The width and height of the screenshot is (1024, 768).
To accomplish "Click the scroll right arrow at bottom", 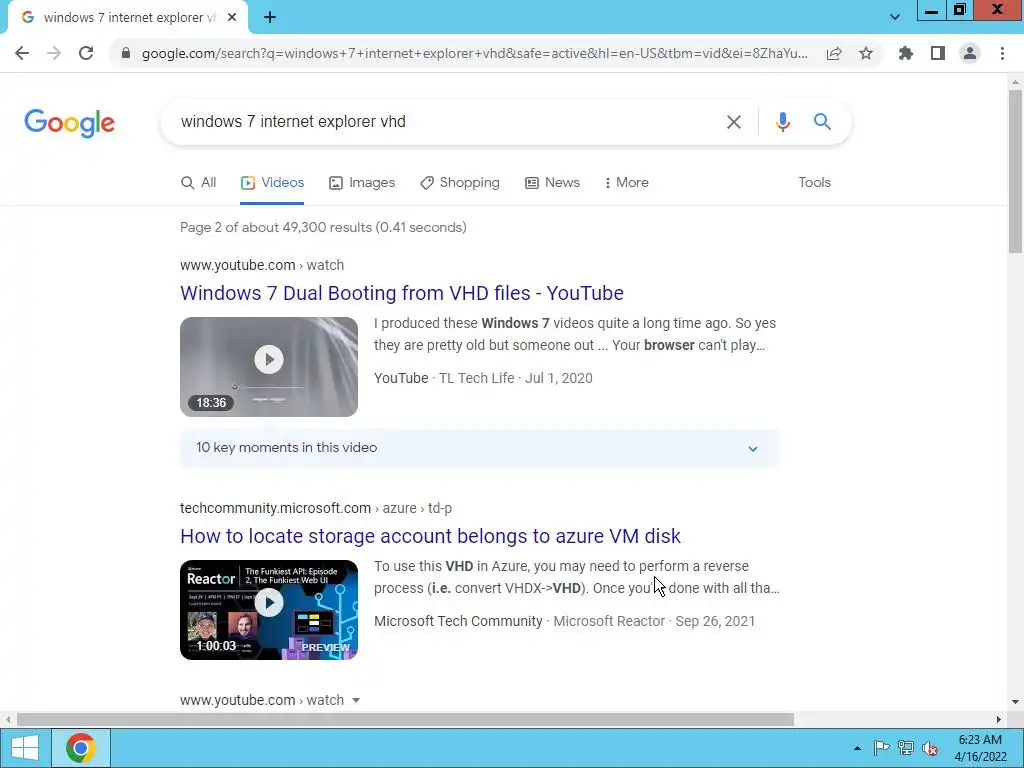I will [999, 720].
